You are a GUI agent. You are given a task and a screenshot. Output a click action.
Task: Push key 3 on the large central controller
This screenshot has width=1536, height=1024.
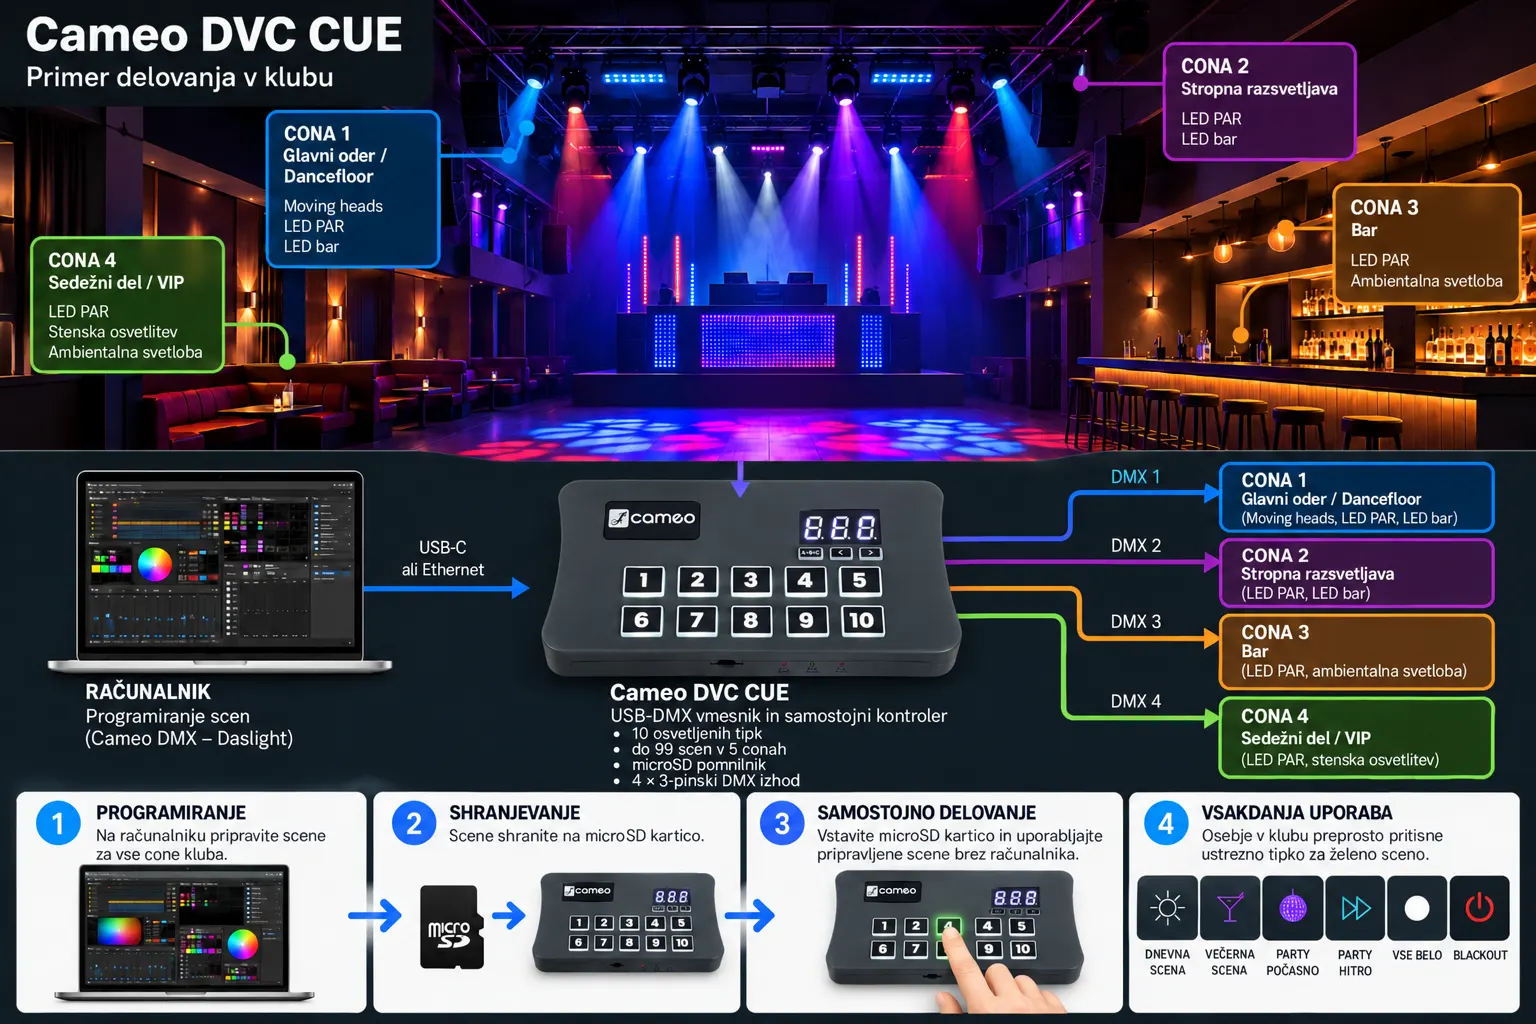coord(751,581)
